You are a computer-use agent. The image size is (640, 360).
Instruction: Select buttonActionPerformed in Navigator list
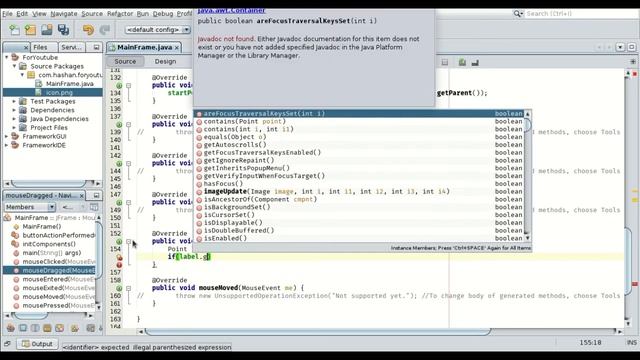[x=58, y=235]
